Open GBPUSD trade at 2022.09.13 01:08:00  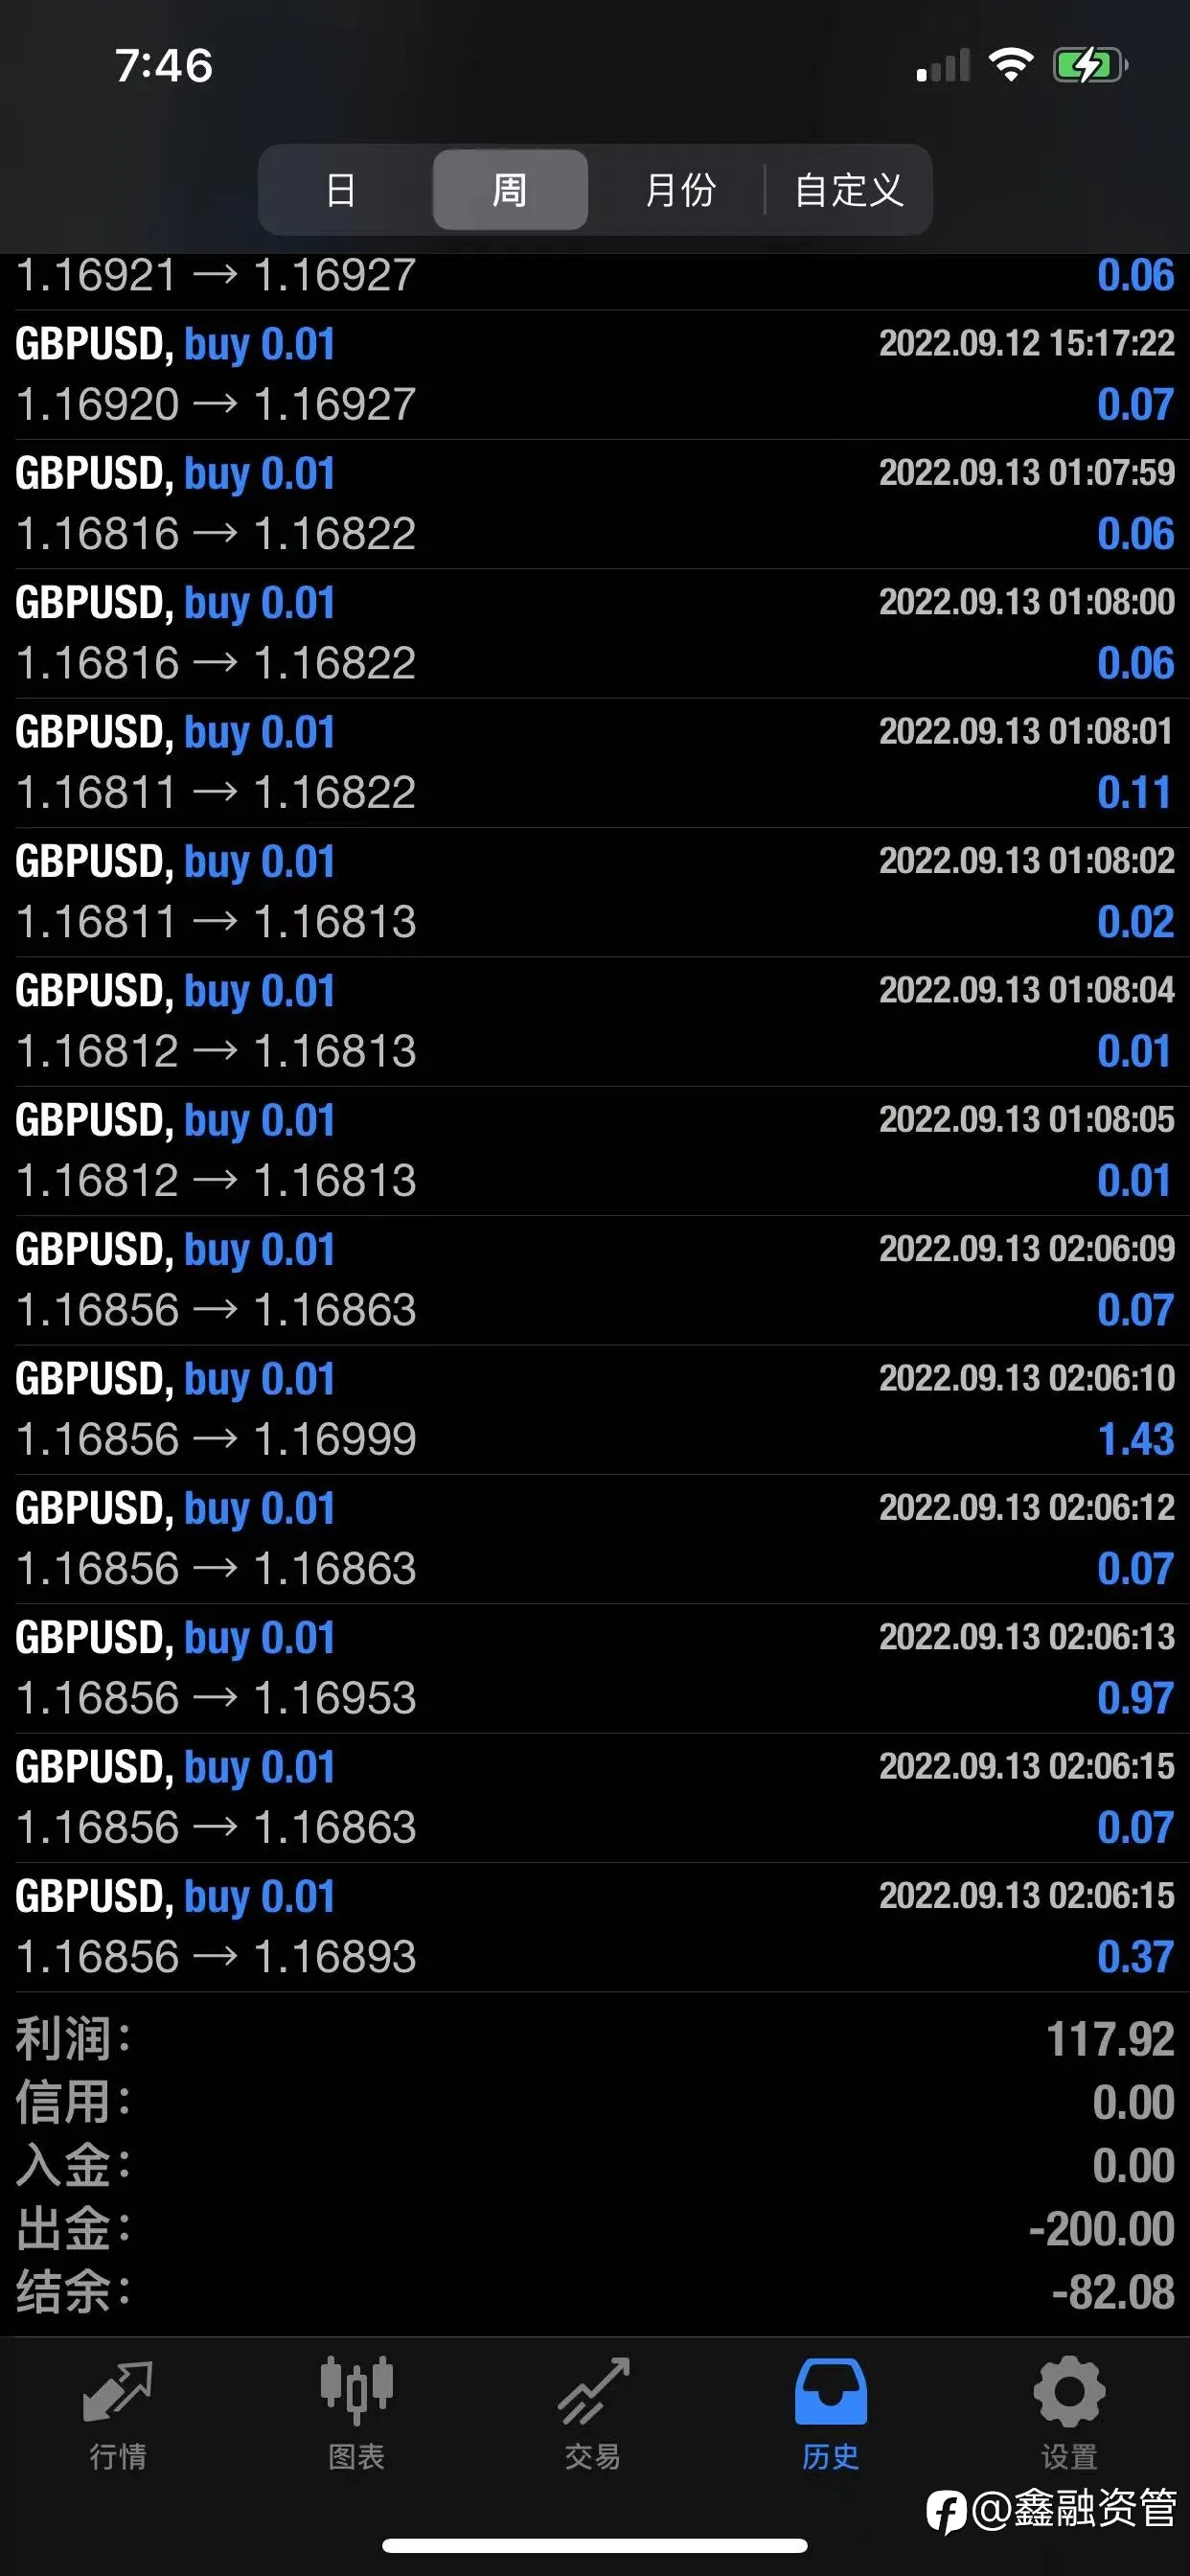click(x=595, y=633)
